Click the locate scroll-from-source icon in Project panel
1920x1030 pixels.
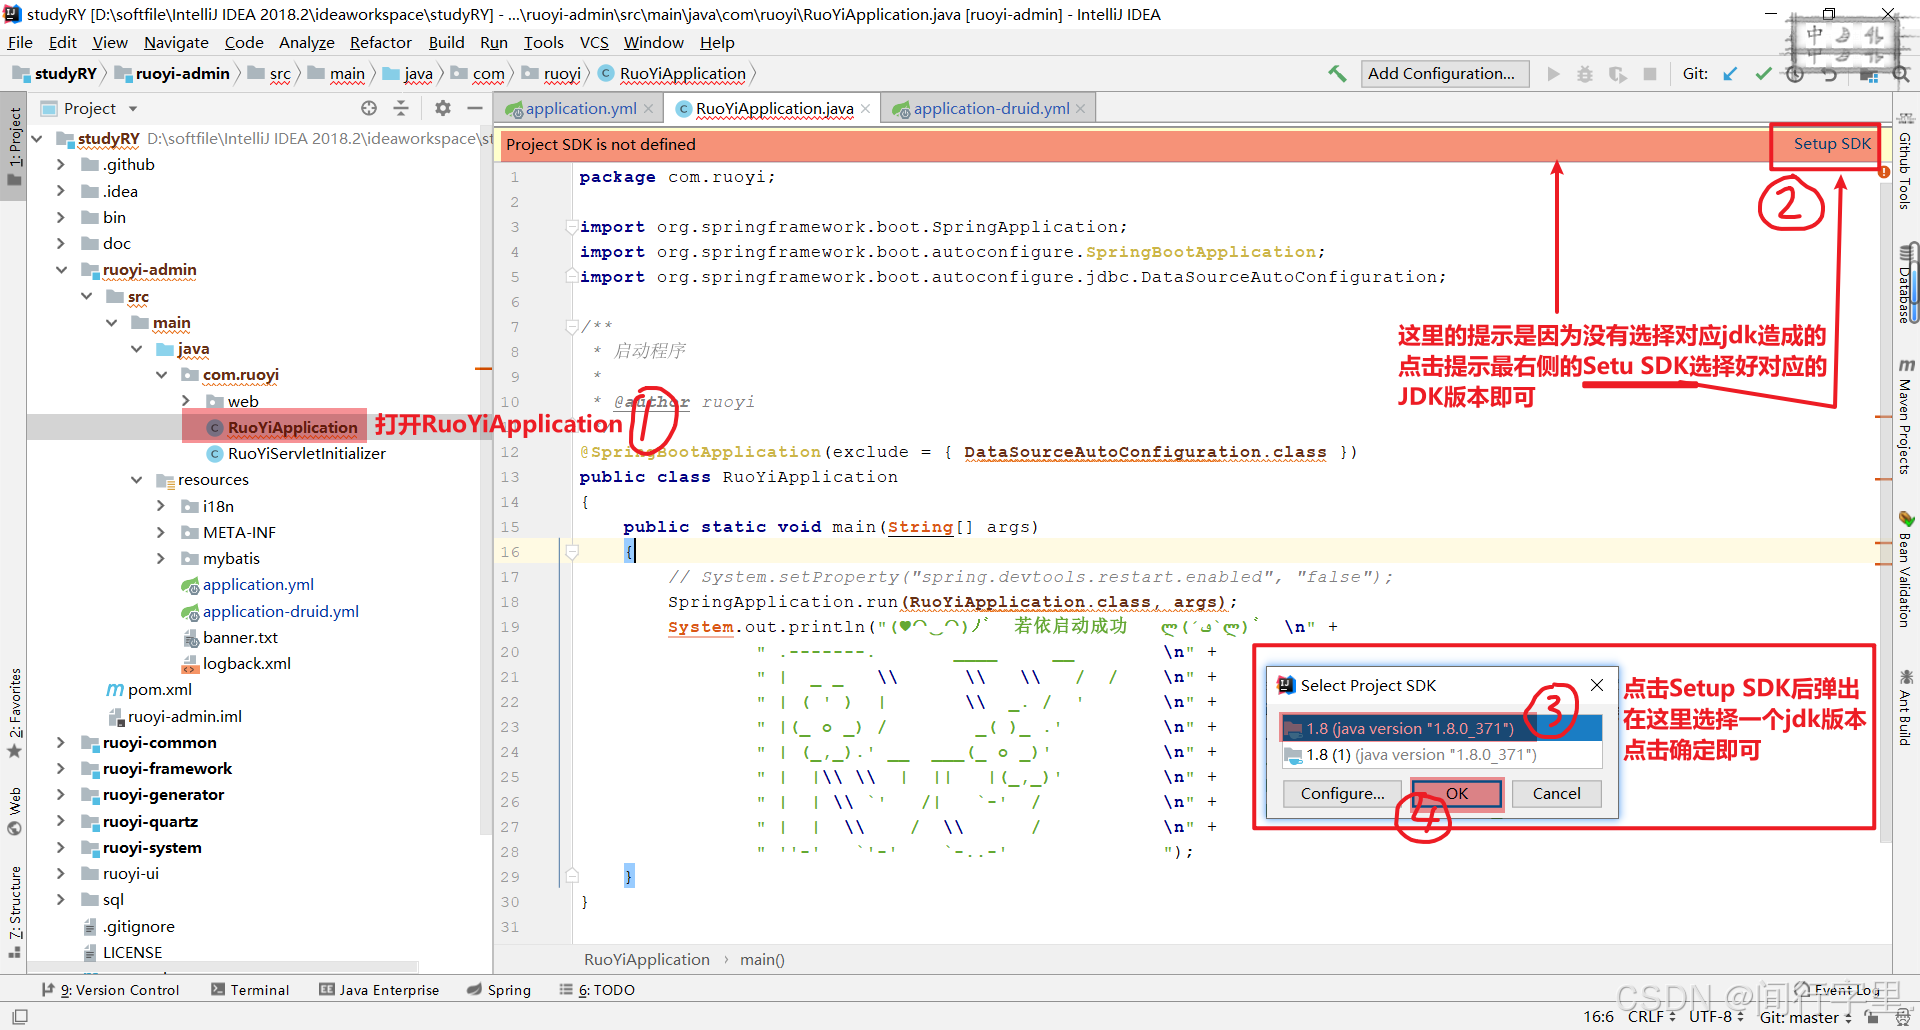coord(369,108)
